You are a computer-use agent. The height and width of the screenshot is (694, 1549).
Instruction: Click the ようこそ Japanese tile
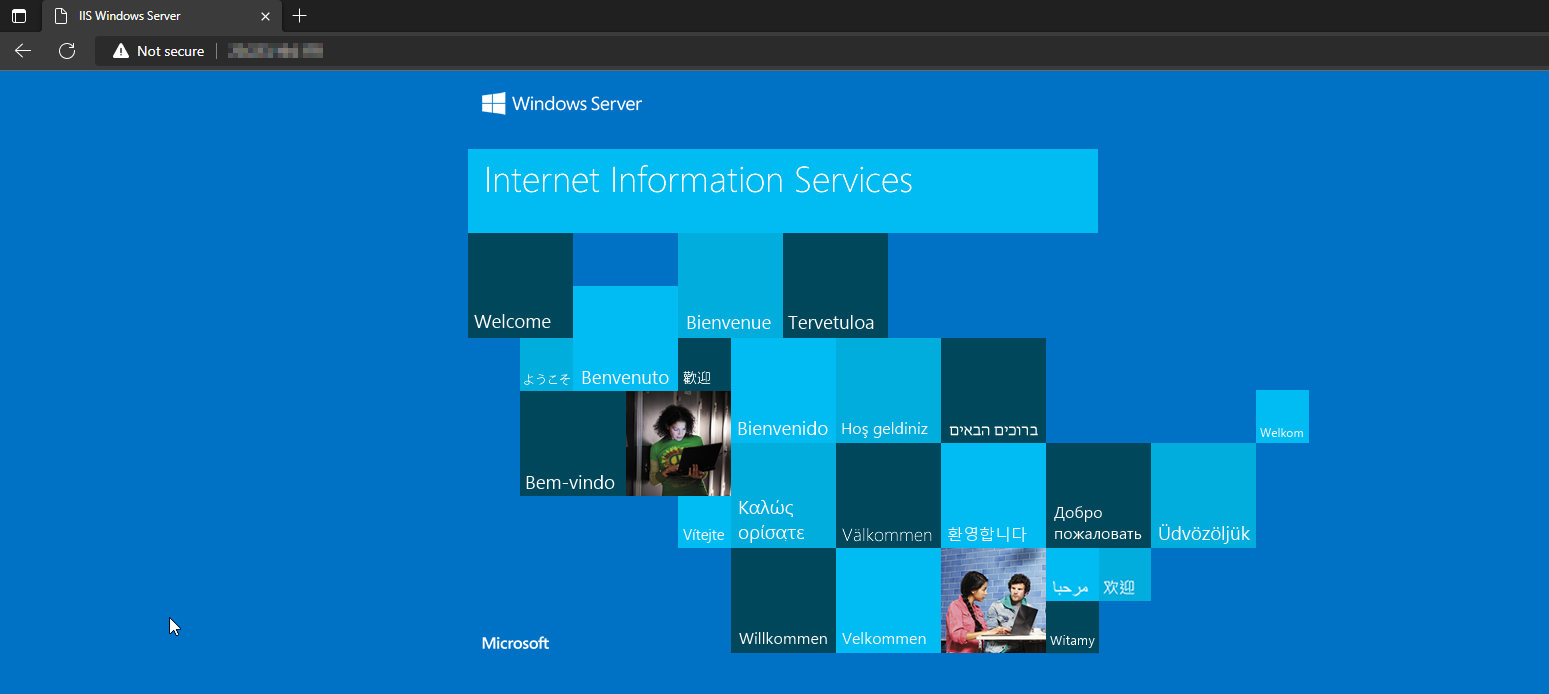click(546, 364)
